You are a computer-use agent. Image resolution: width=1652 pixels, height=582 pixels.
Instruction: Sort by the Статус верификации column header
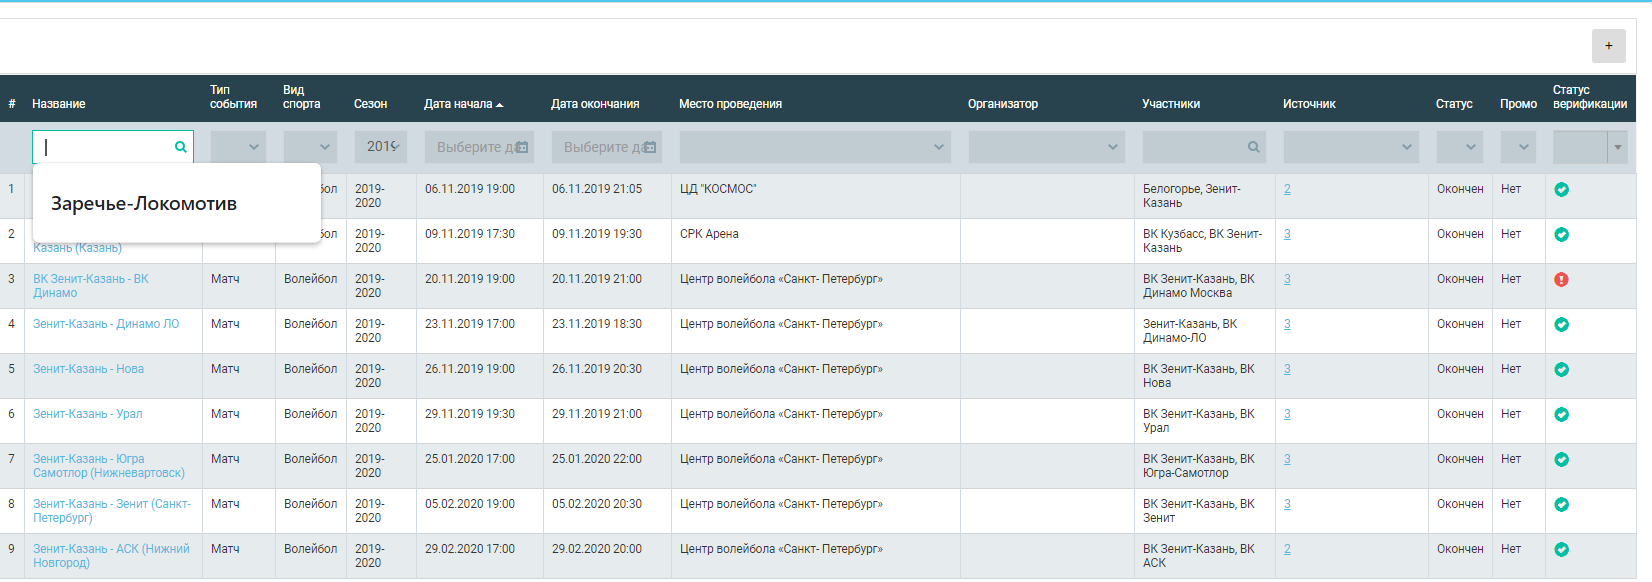click(1590, 97)
